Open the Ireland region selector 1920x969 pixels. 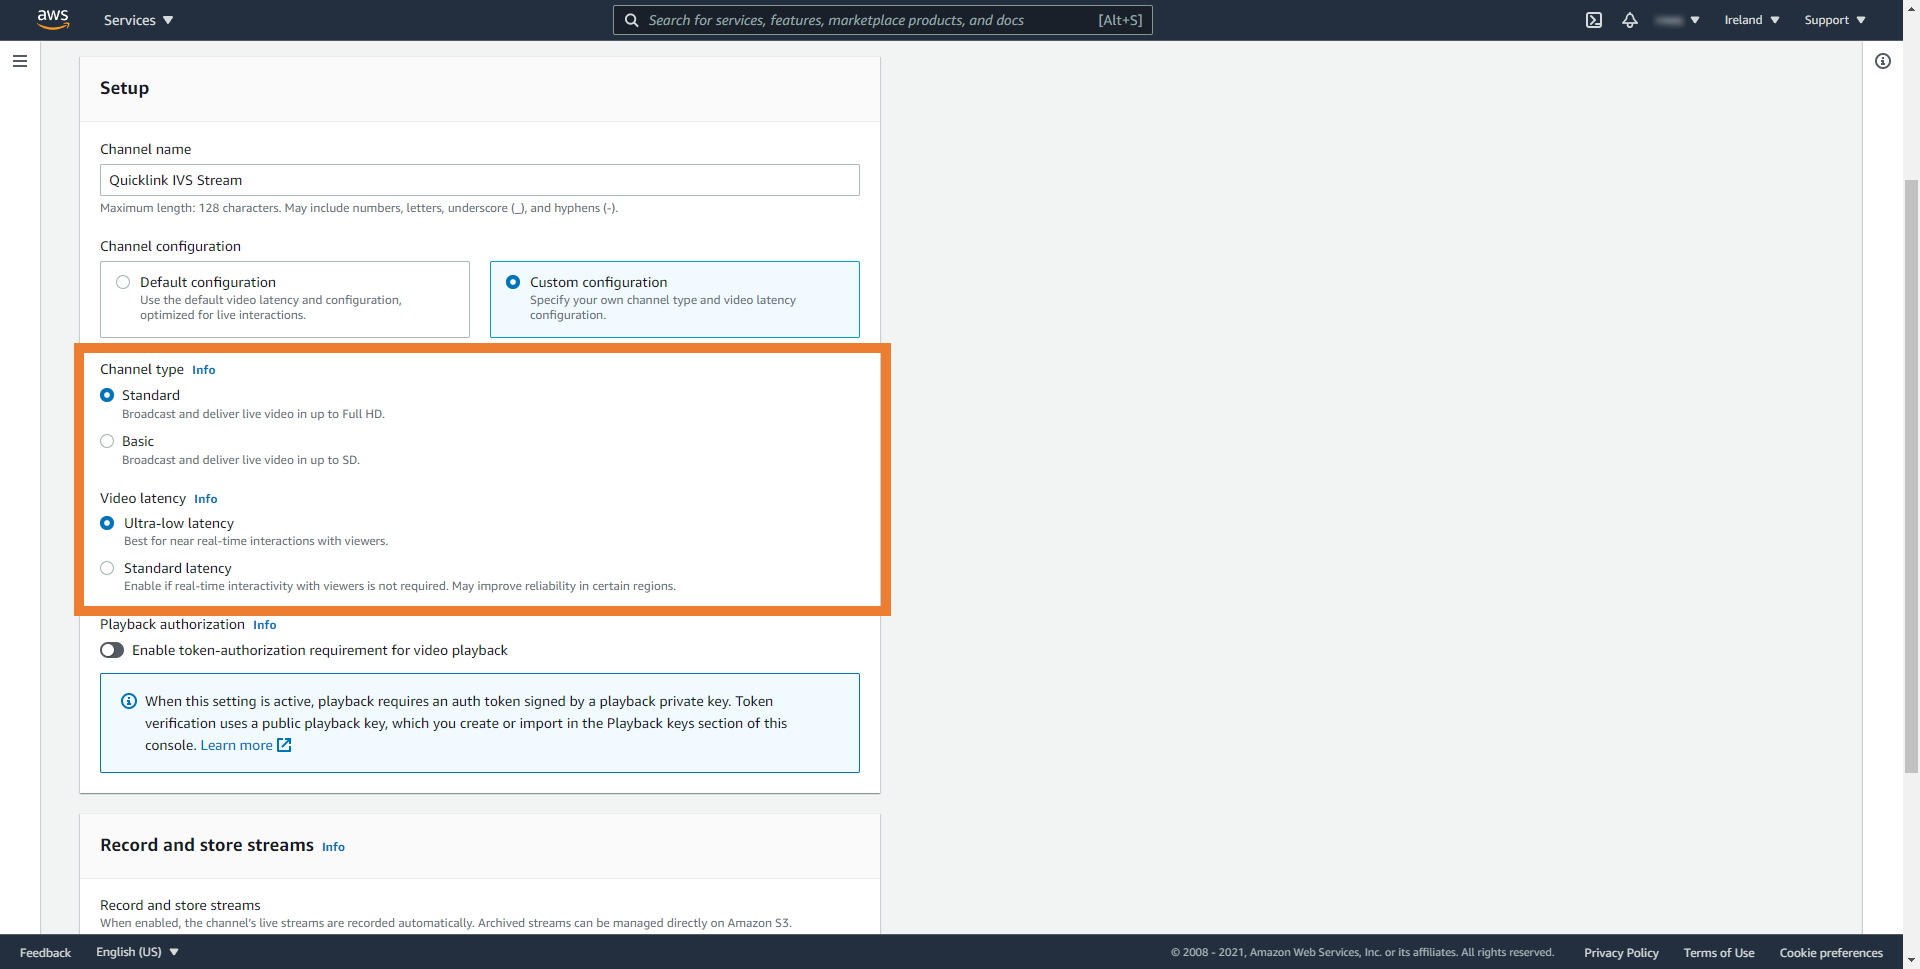point(1752,20)
